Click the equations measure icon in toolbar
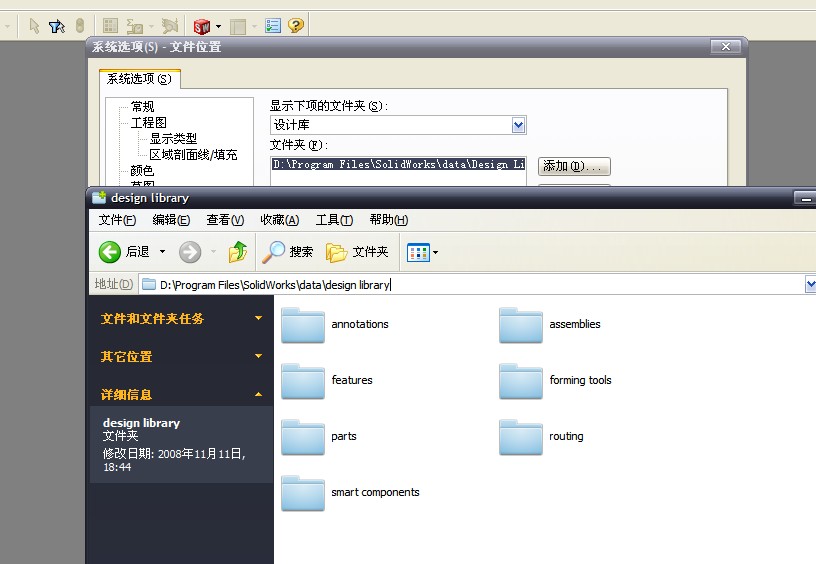The height and width of the screenshot is (564, 816). coord(135,25)
